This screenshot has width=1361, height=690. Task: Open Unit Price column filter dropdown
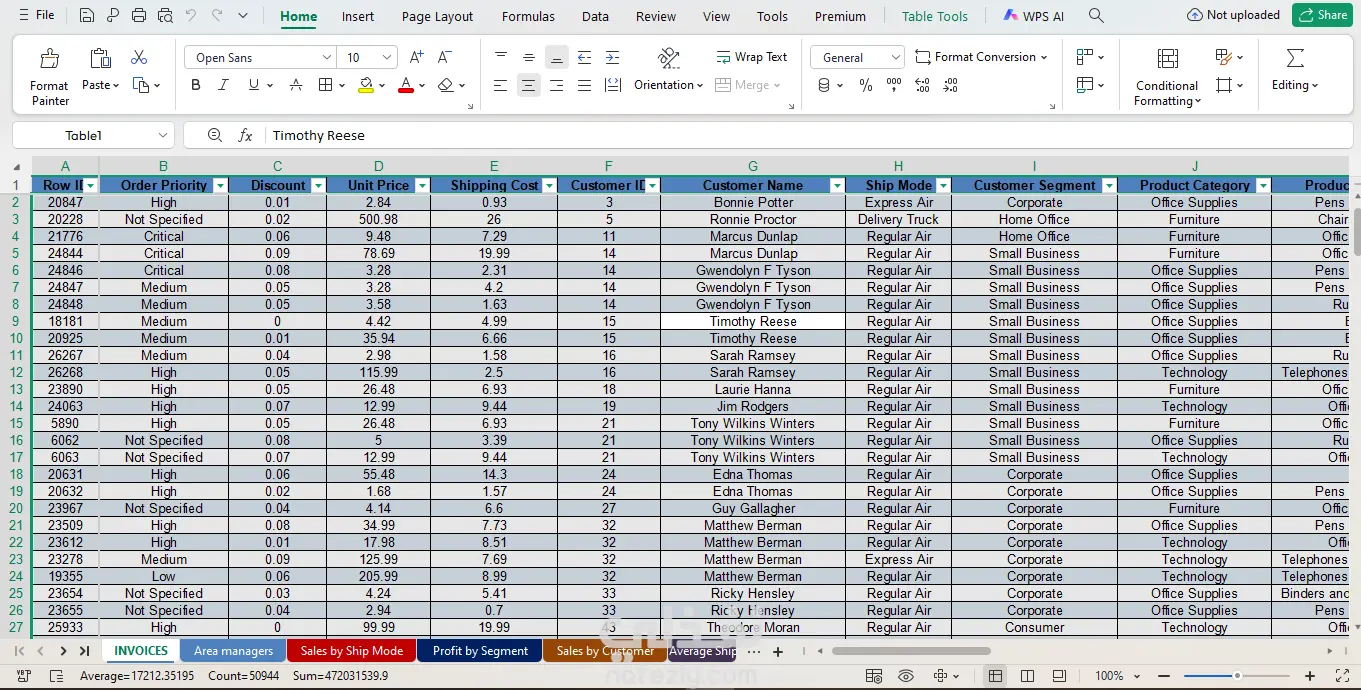click(422, 185)
